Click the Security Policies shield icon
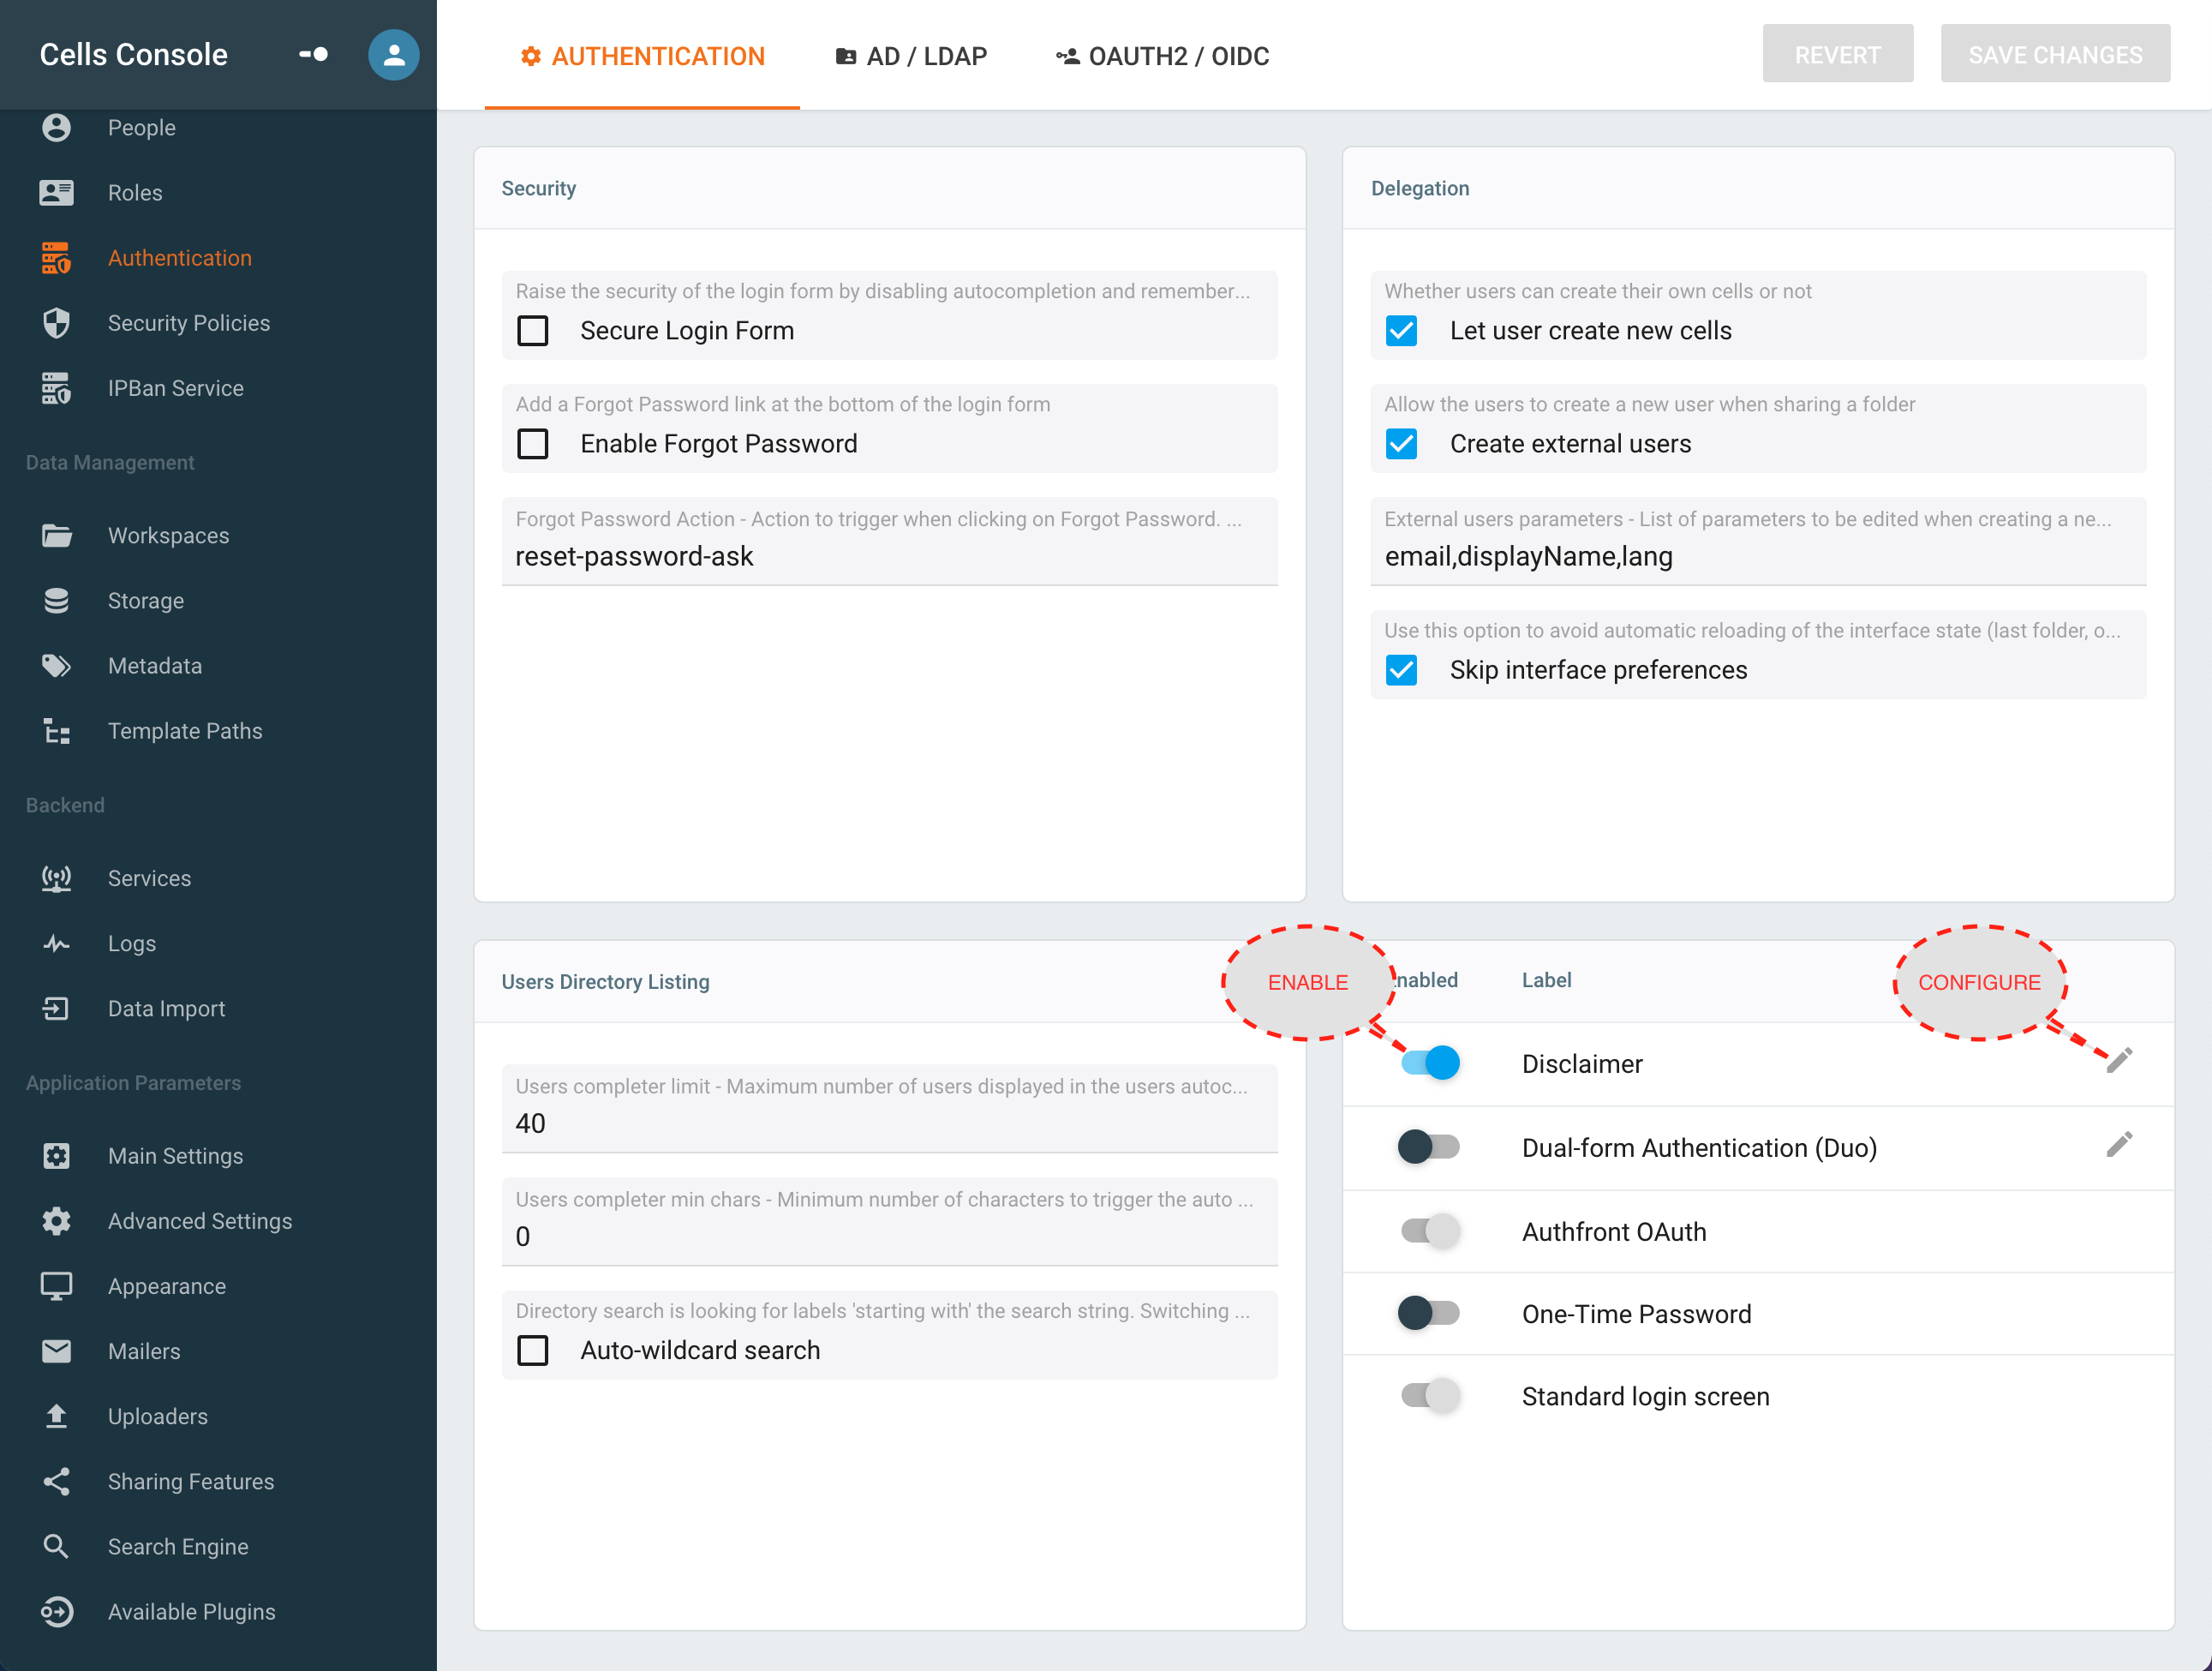 (56, 323)
